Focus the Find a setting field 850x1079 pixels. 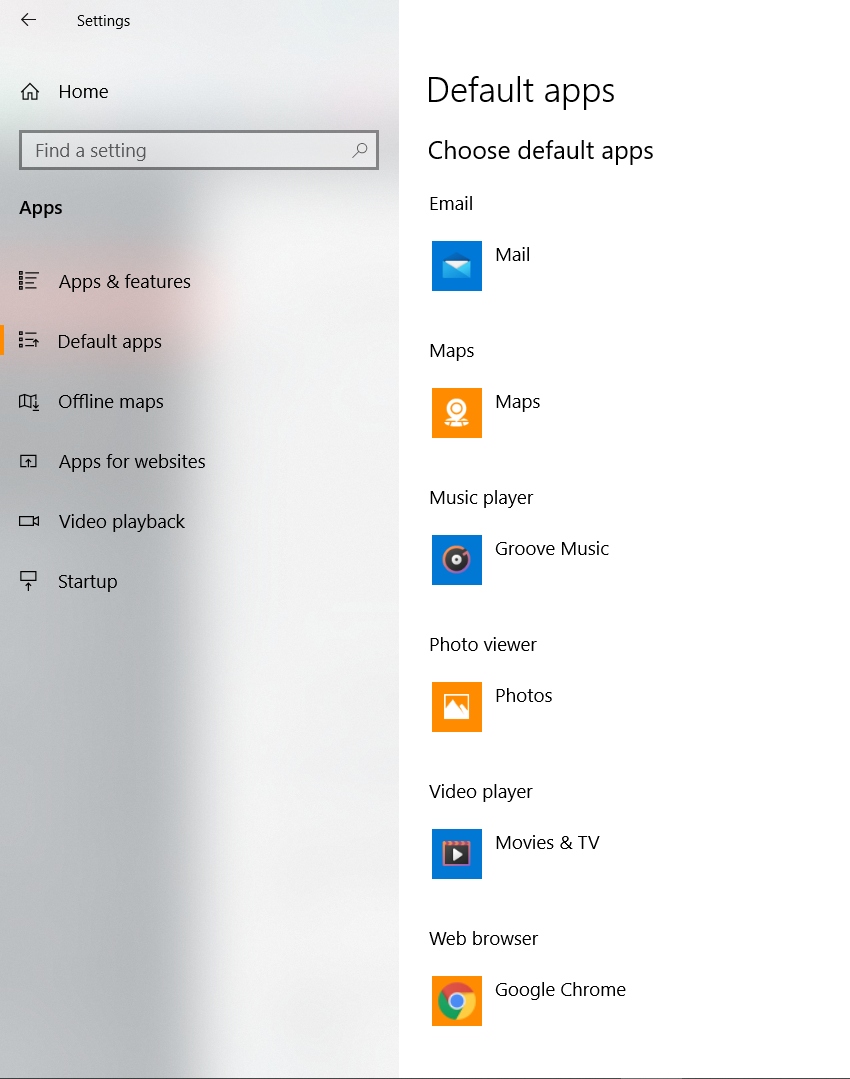pyautogui.click(x=199, y=150)
